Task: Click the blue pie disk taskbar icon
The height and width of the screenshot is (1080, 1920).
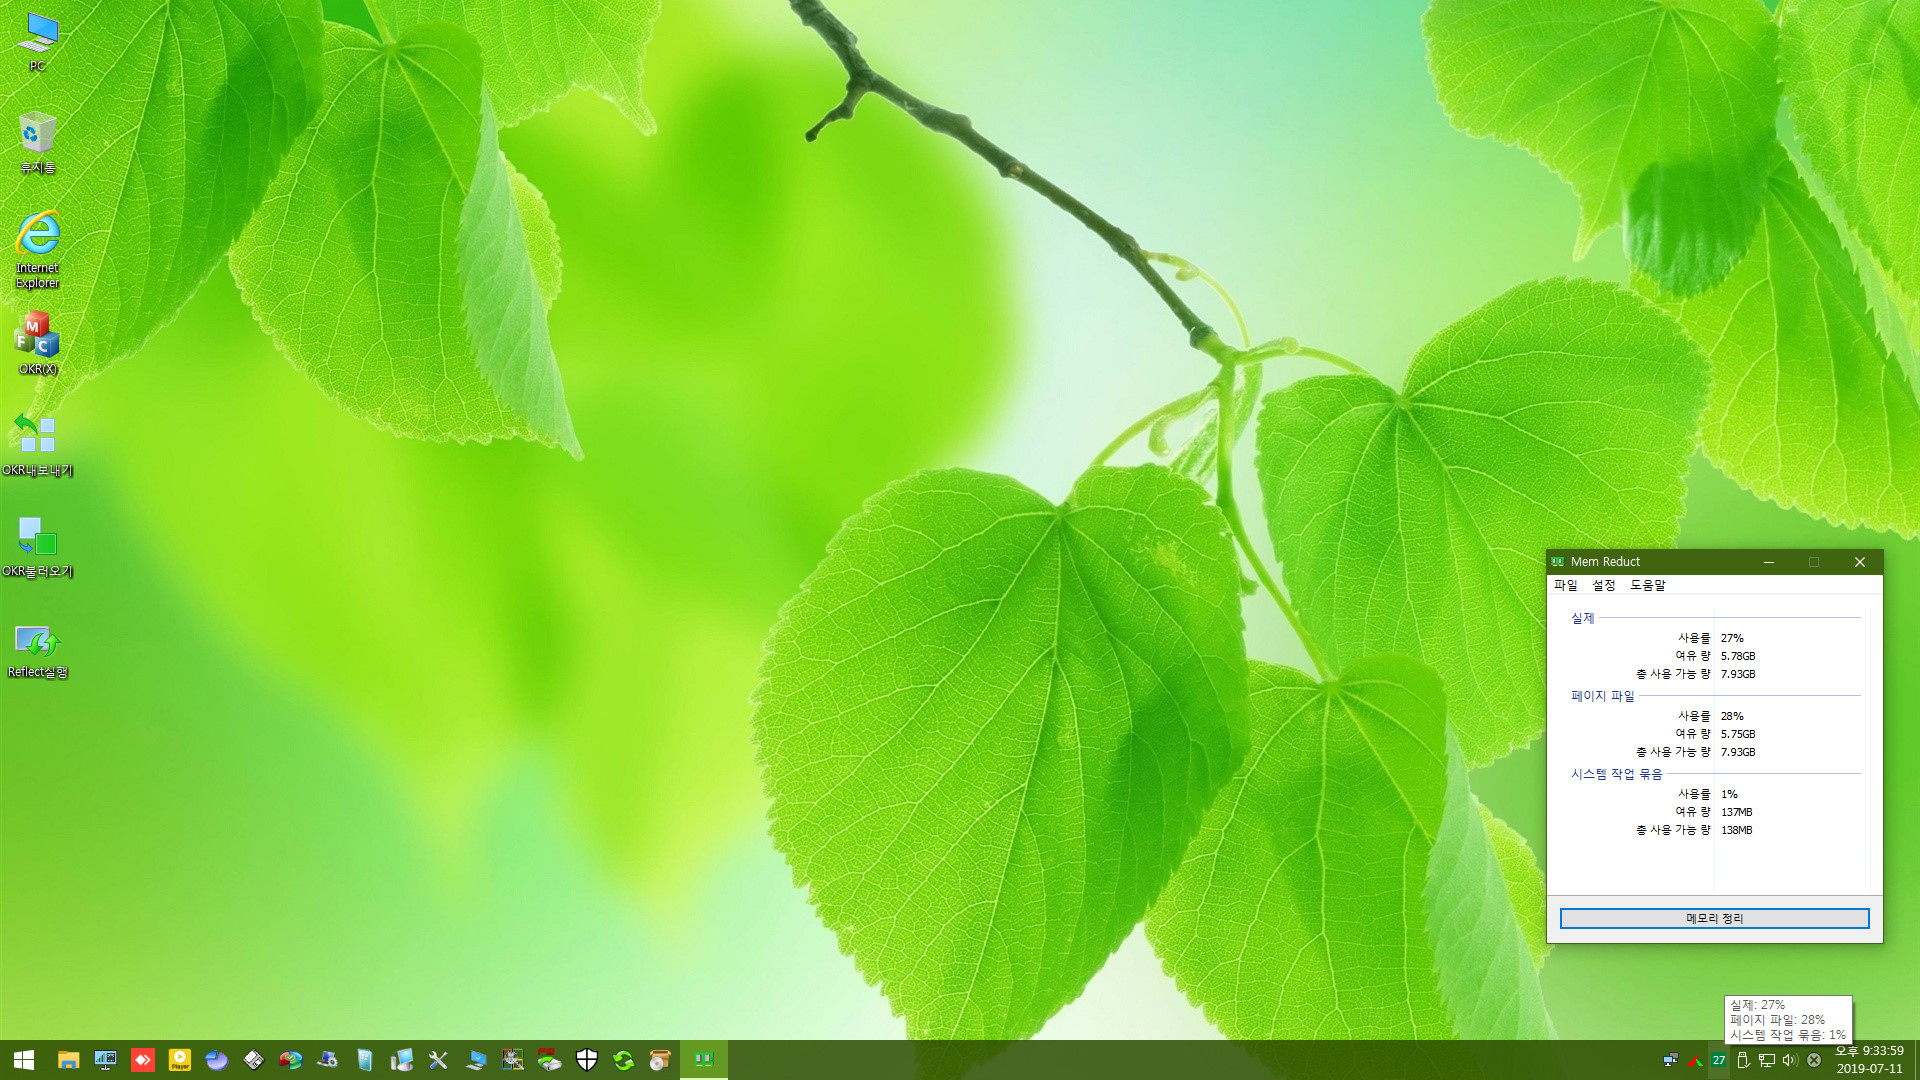Action: (x=217, y=1060)
